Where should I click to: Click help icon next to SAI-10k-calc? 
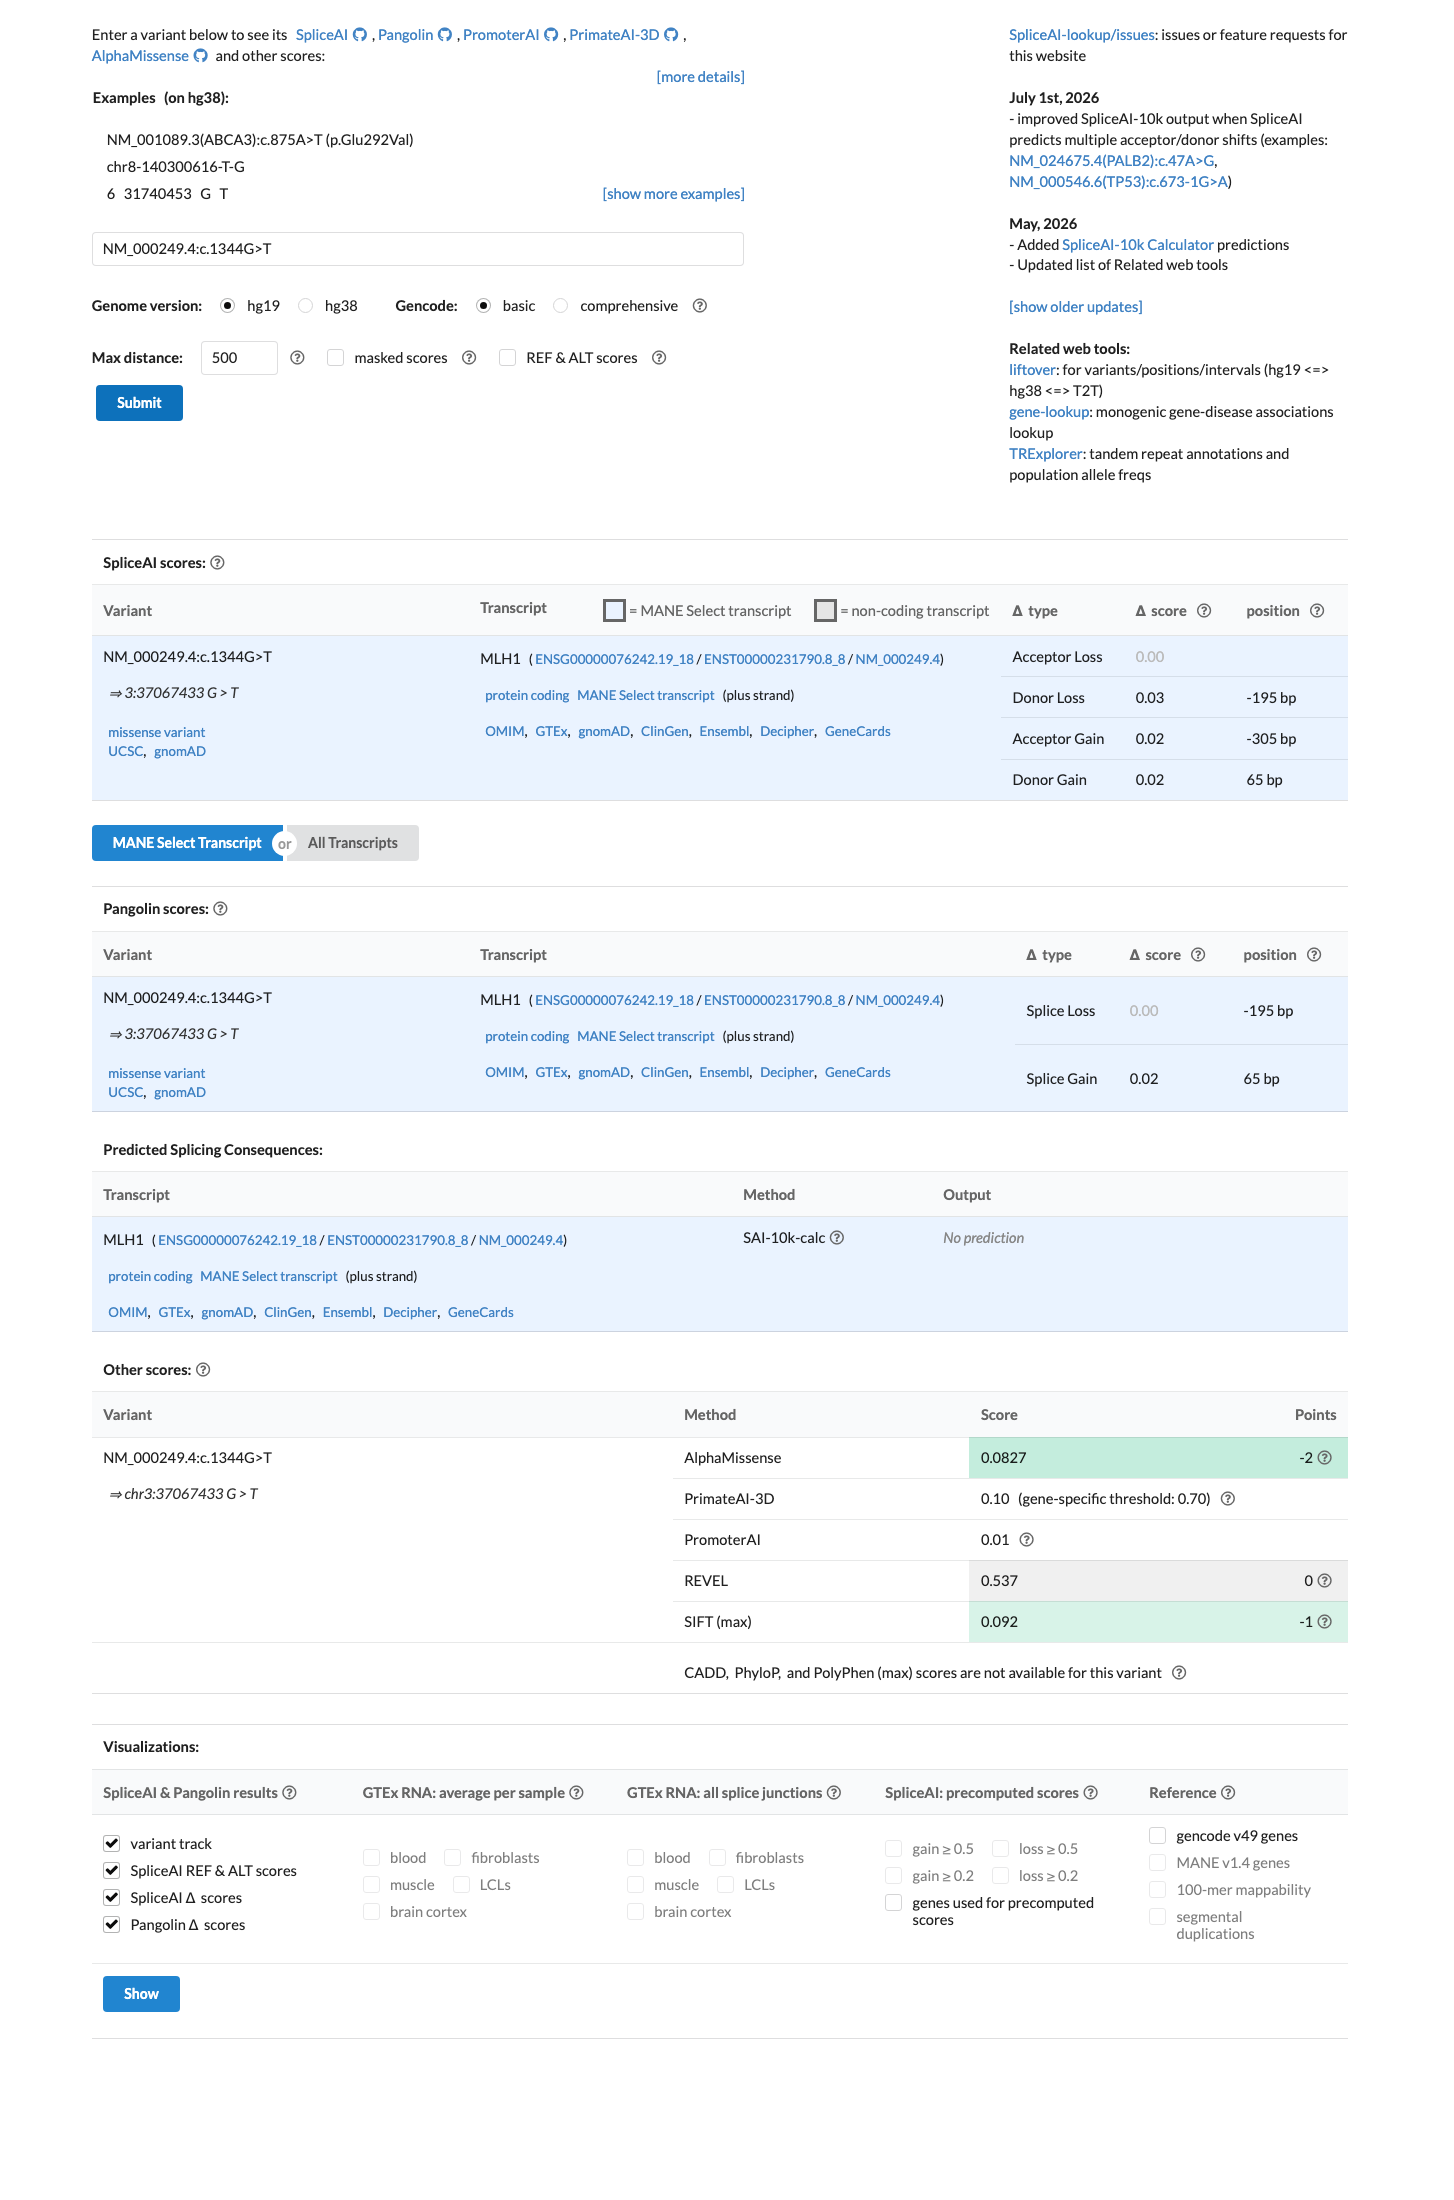[837, 1238]
